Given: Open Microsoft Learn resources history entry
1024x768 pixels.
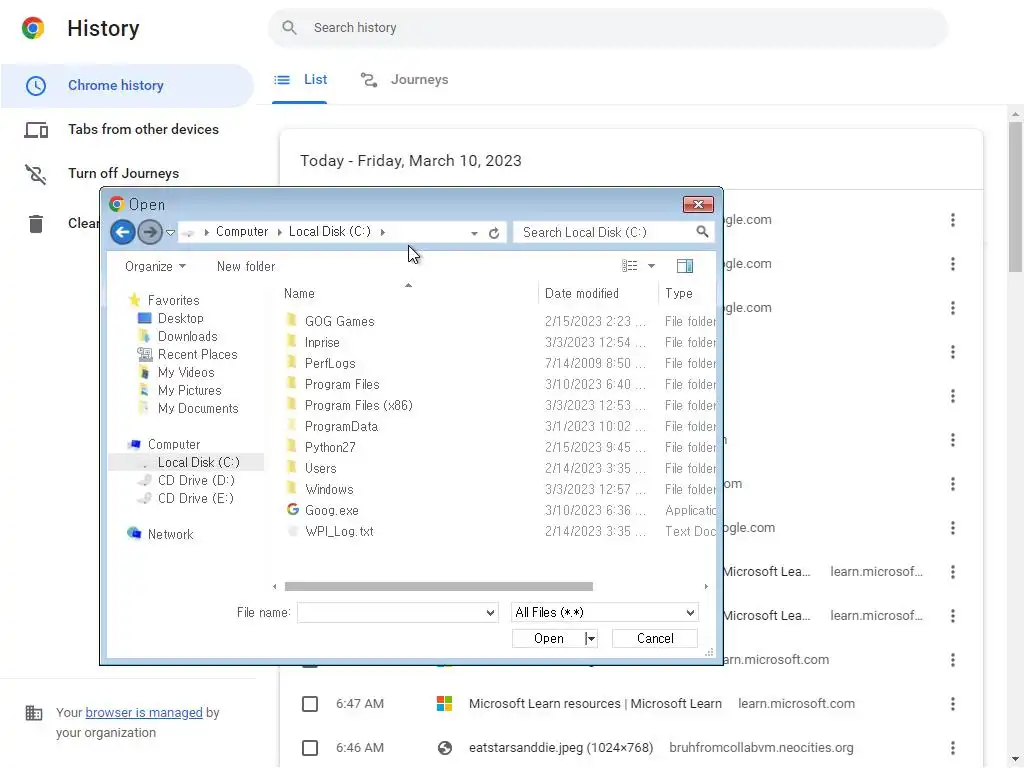Looking at the screenshot, I should click(x=595, y=703).
